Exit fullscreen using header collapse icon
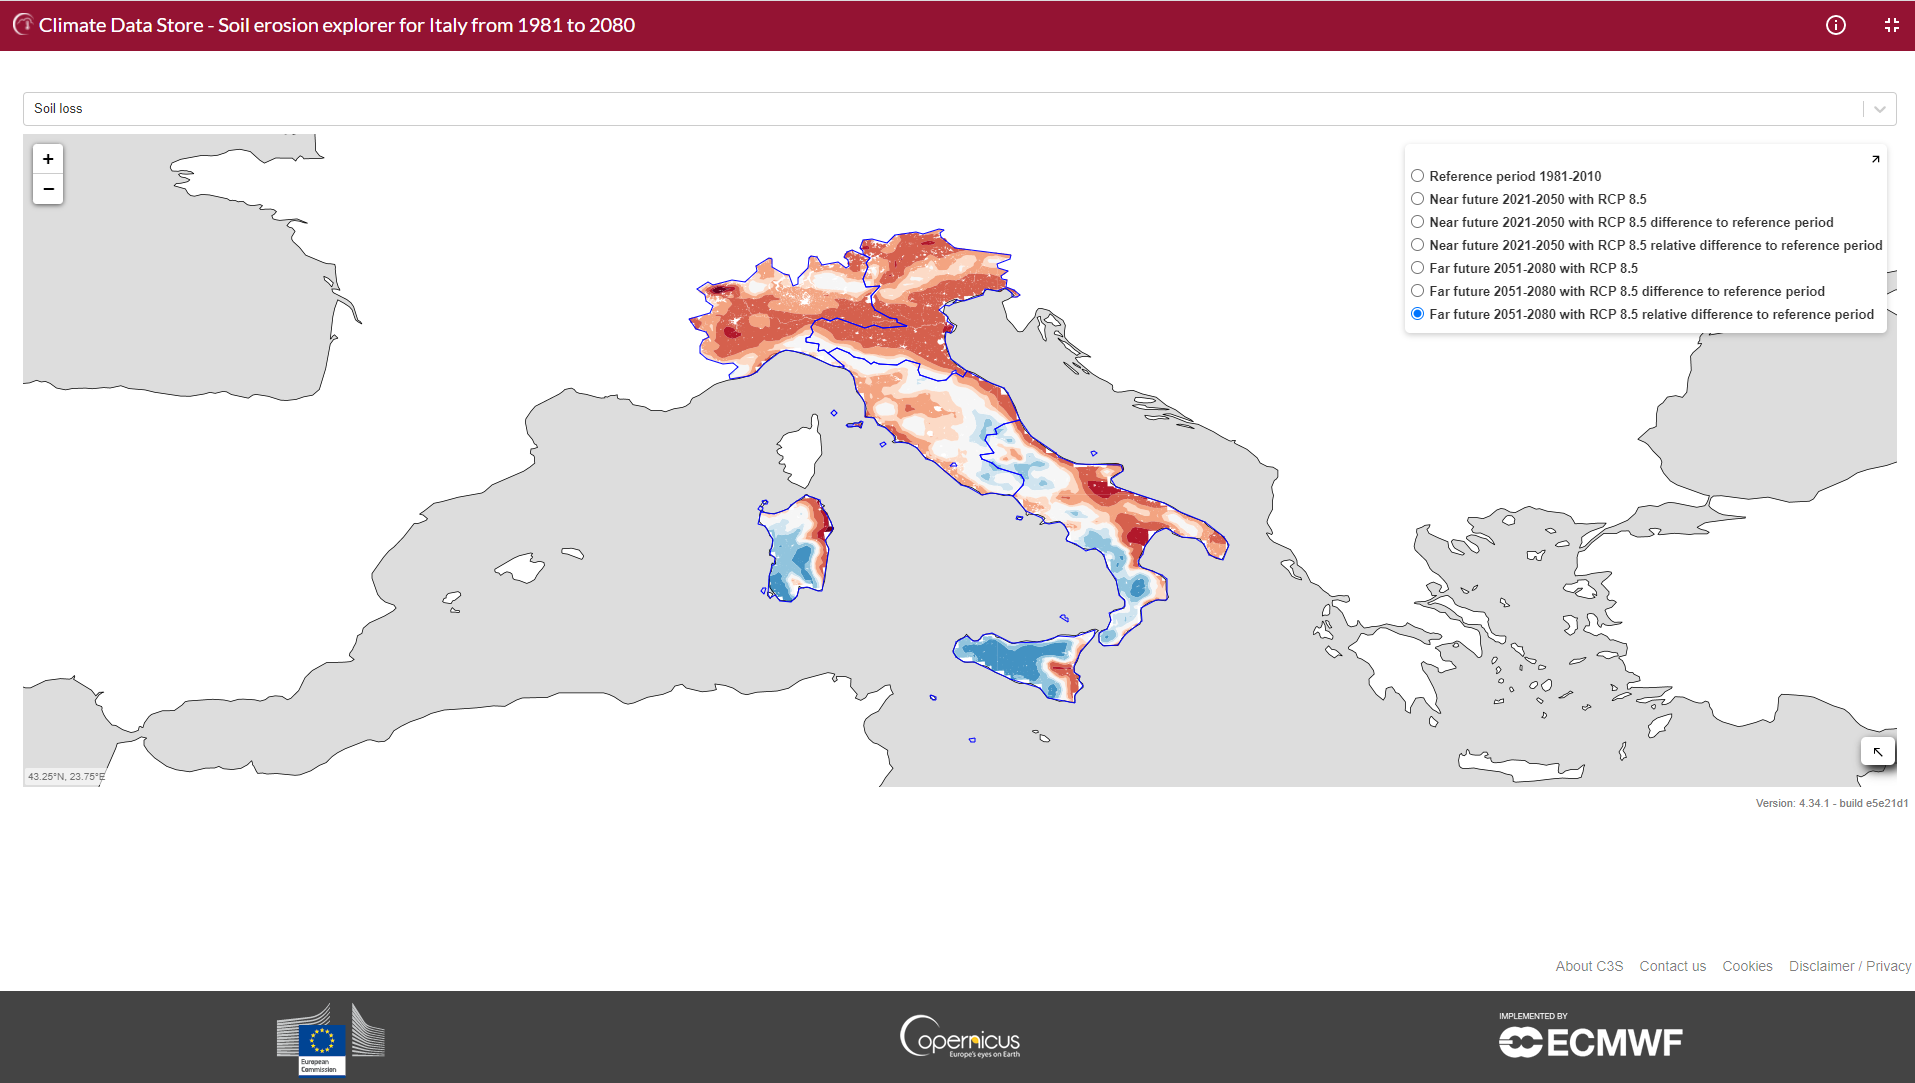Viewport: 1915px width, 1083px height. pos(1891,25)
